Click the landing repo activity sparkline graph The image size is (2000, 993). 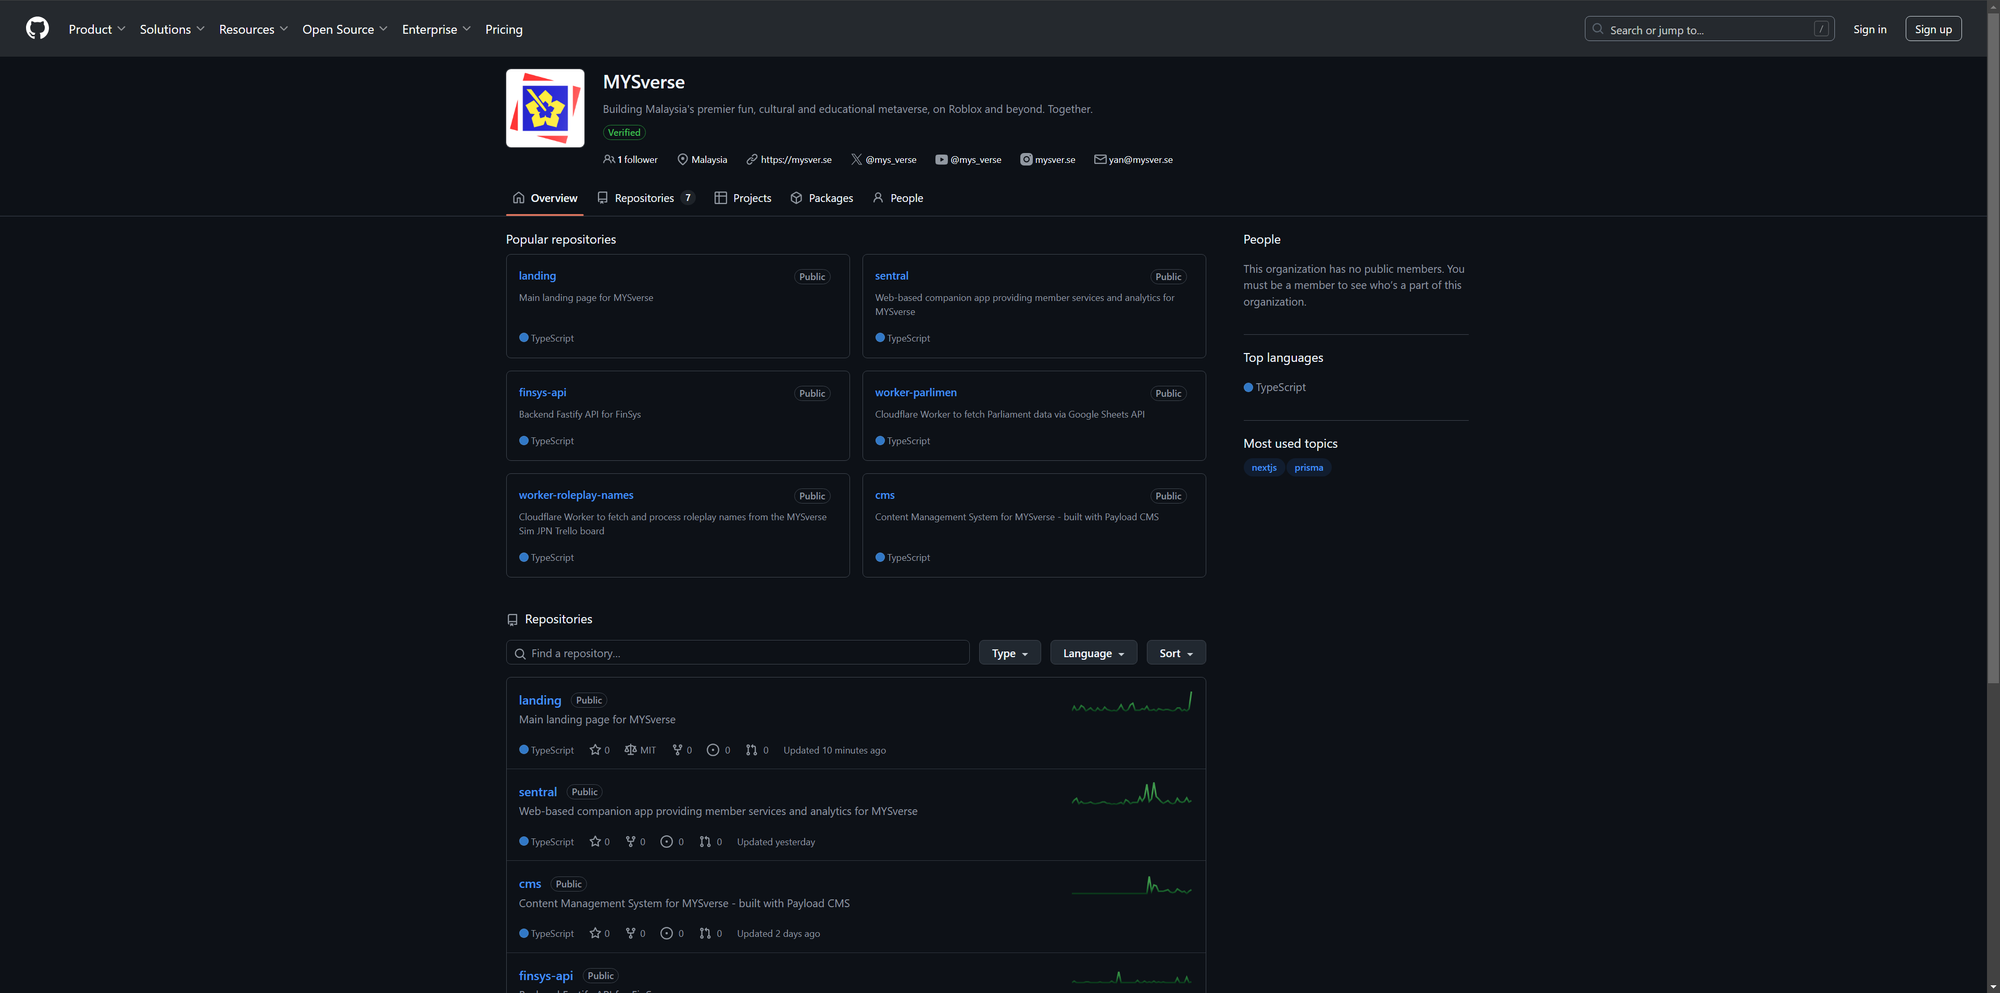1132,702
